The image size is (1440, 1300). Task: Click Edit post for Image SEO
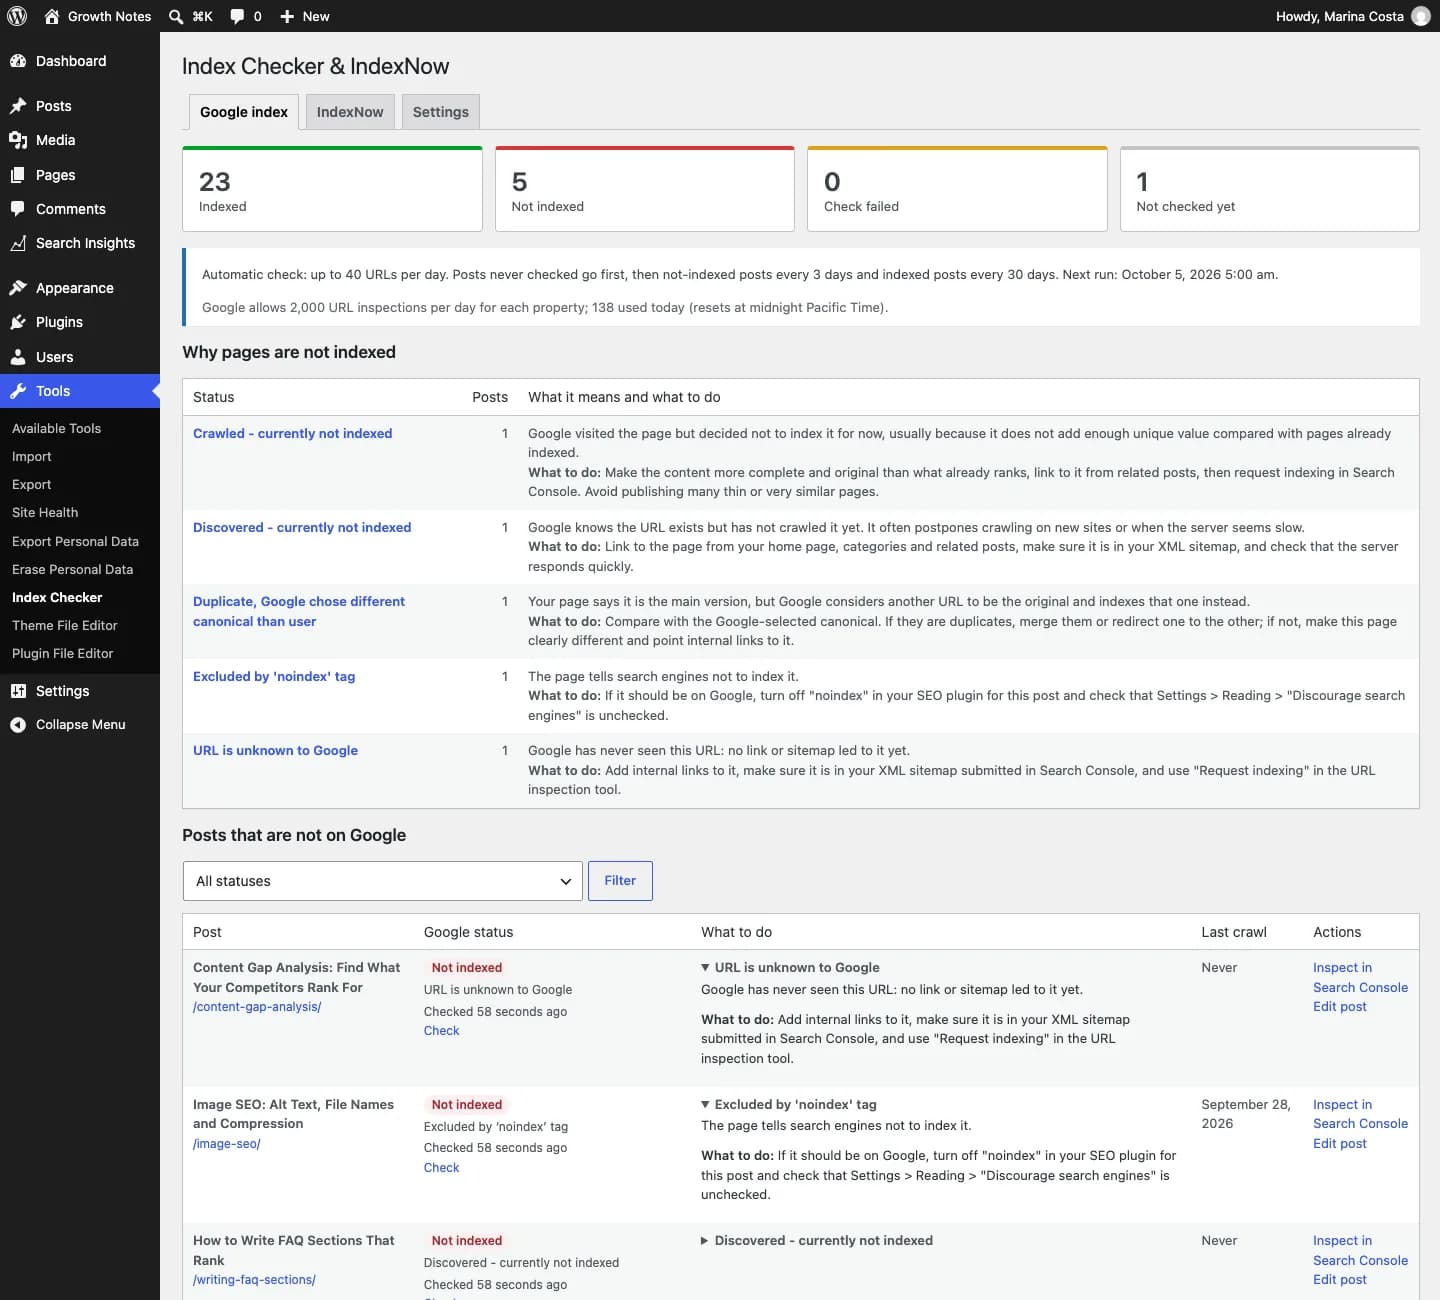point(1340,1144)
